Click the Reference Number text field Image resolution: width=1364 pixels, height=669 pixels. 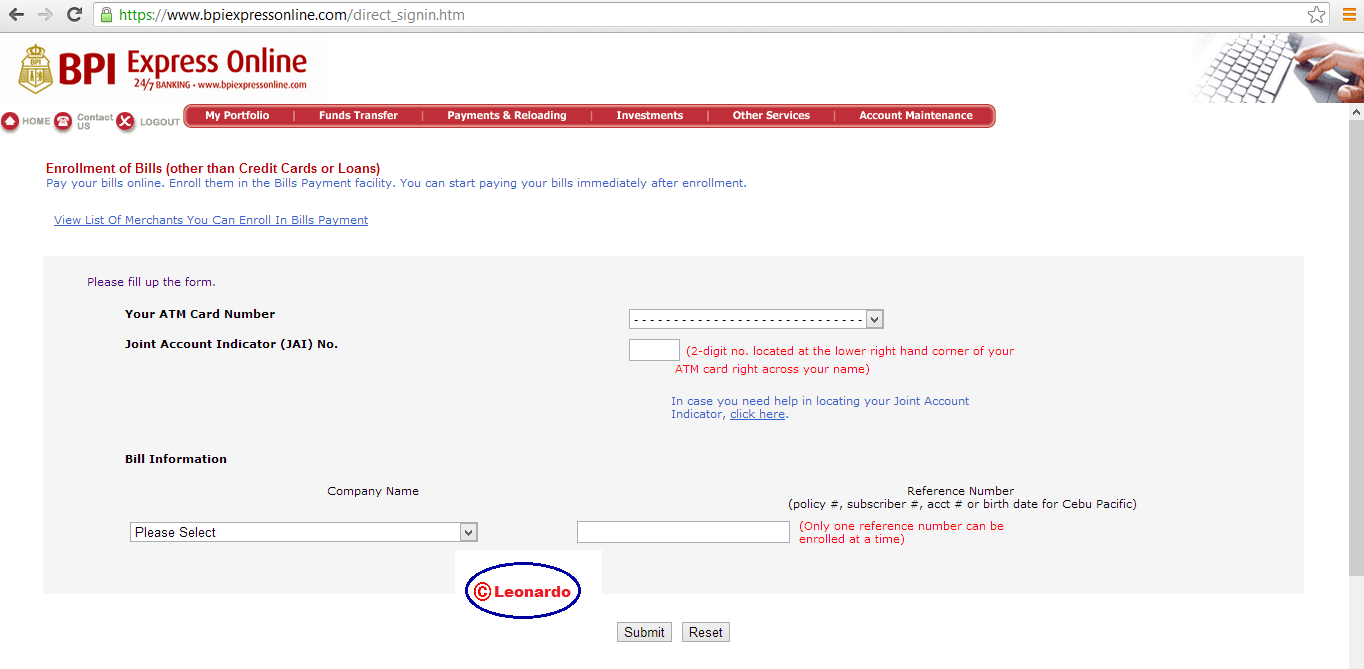683,532
